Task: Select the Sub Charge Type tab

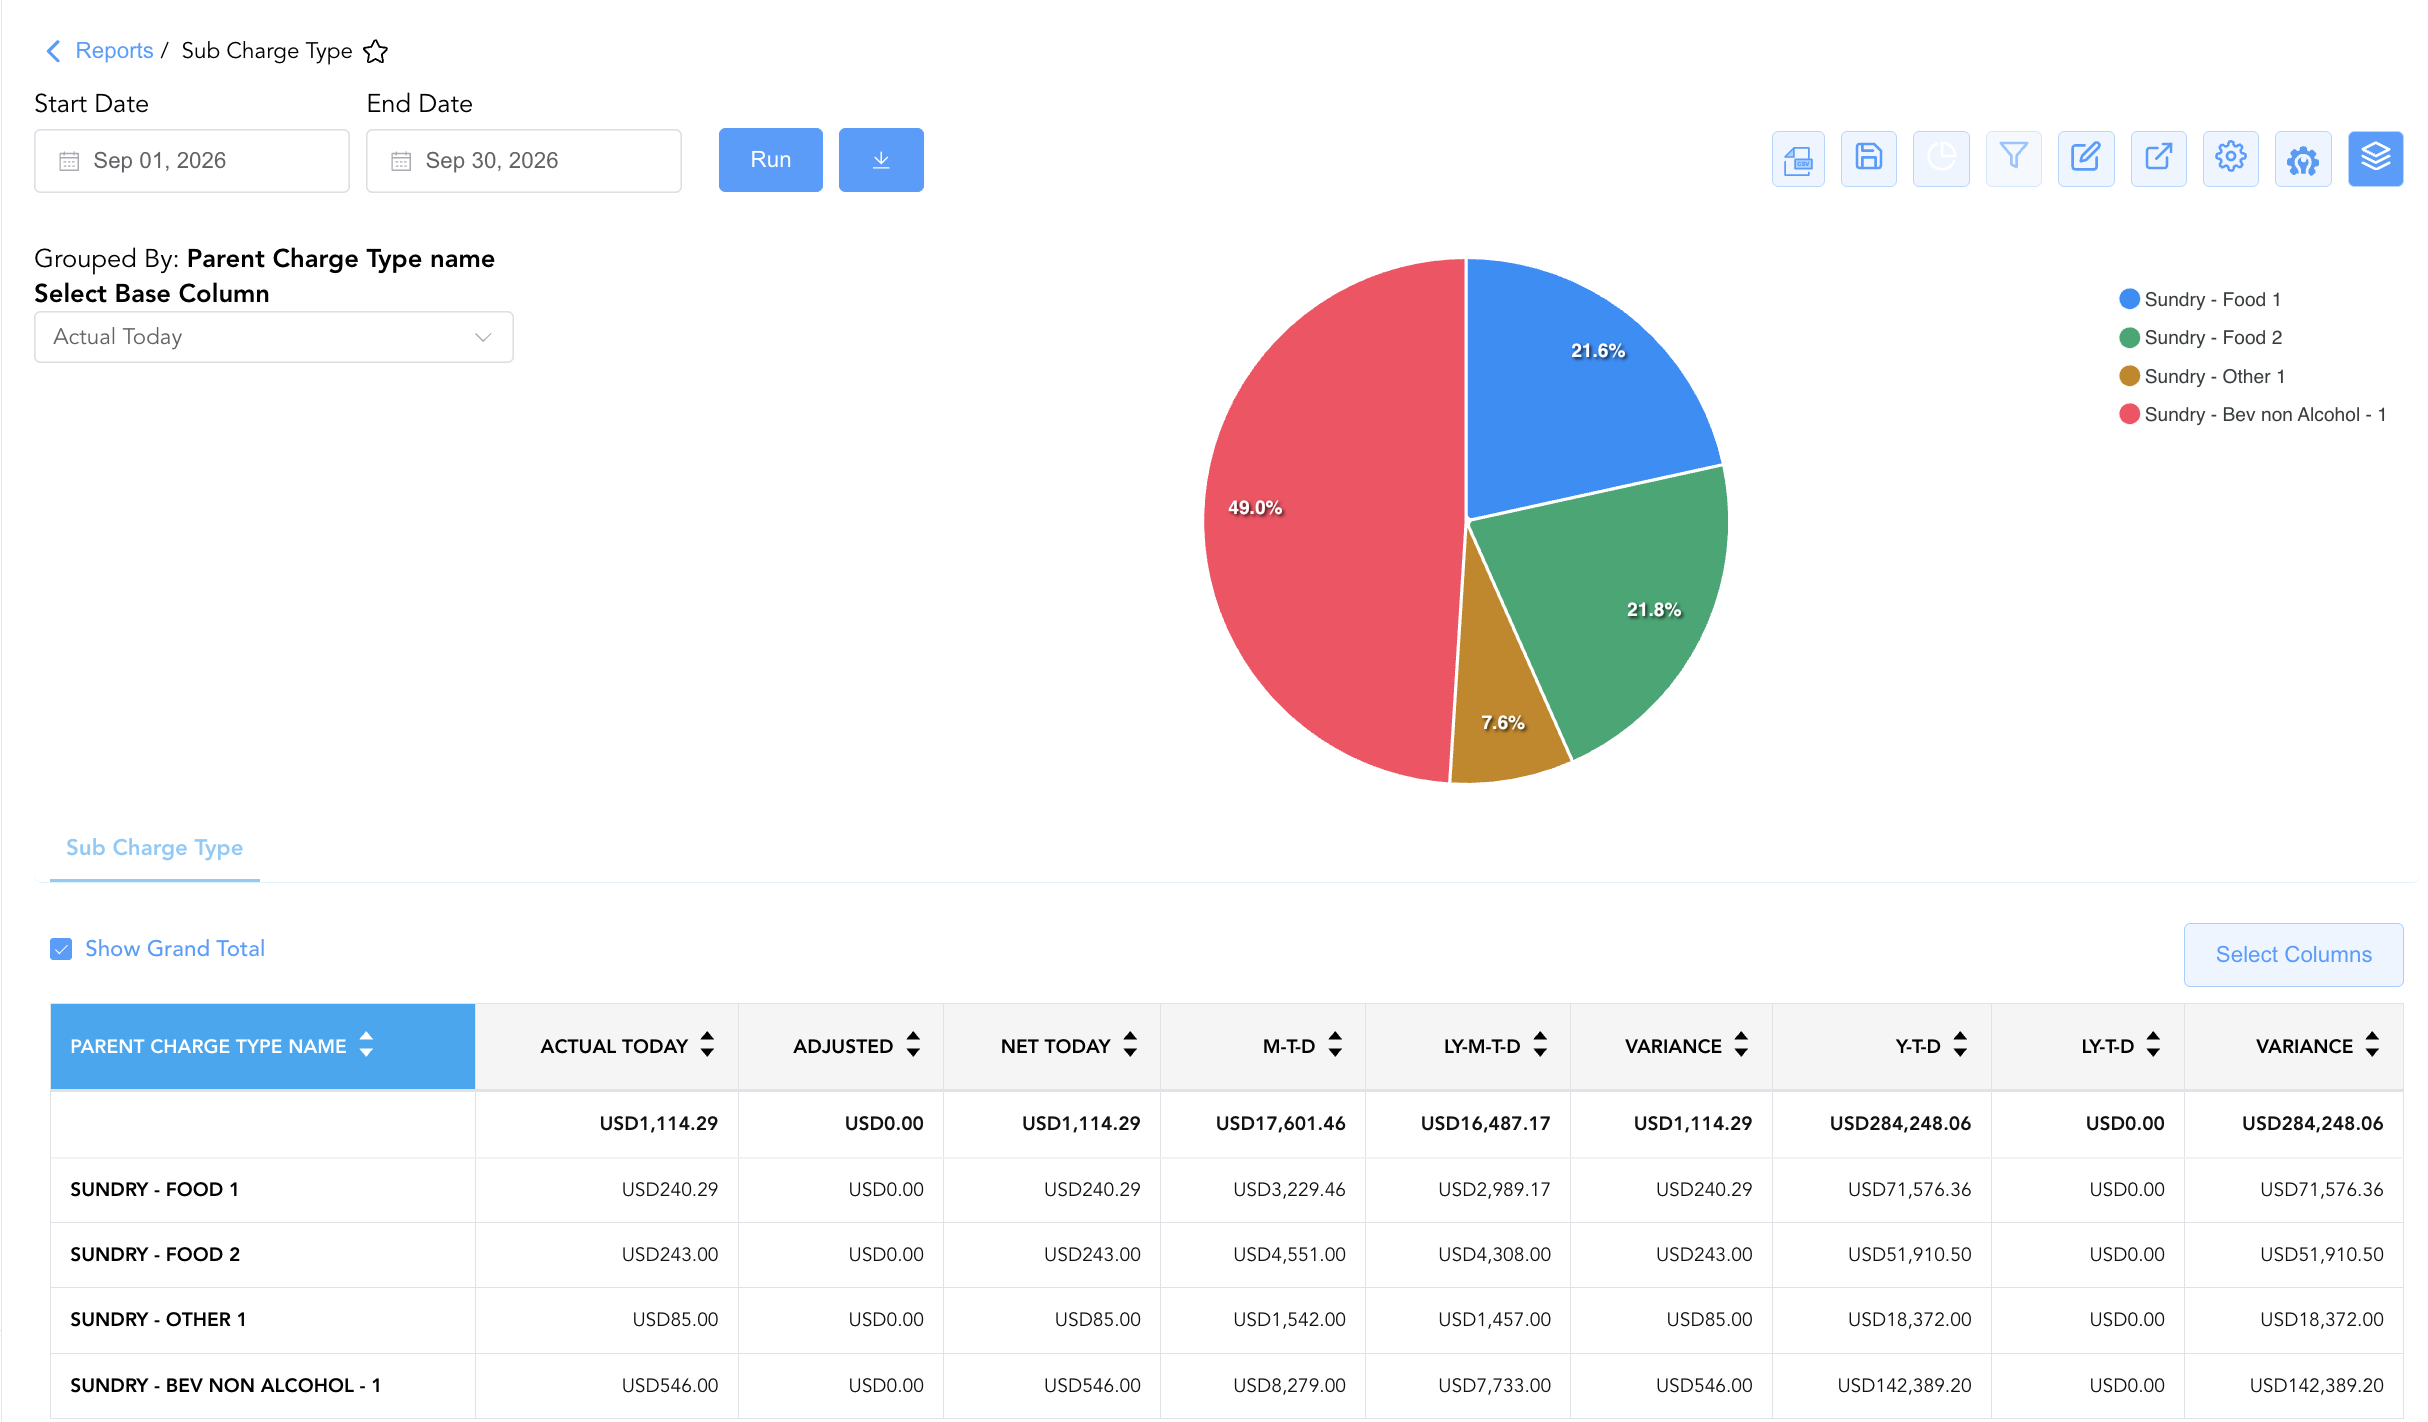Action: coord(155,848)
